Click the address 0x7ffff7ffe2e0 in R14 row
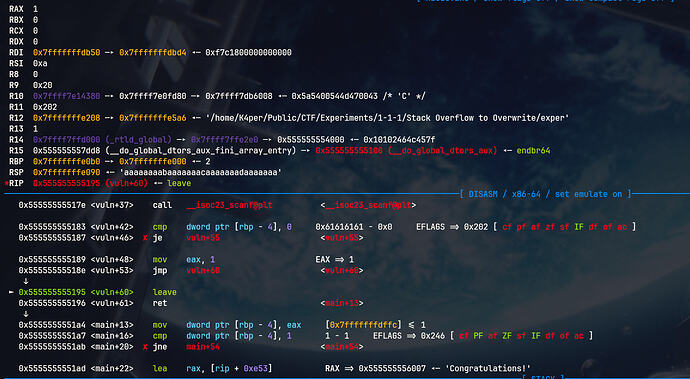Image resolution: width=690 pixels, height=379 pixels. [x=224, y=140]
